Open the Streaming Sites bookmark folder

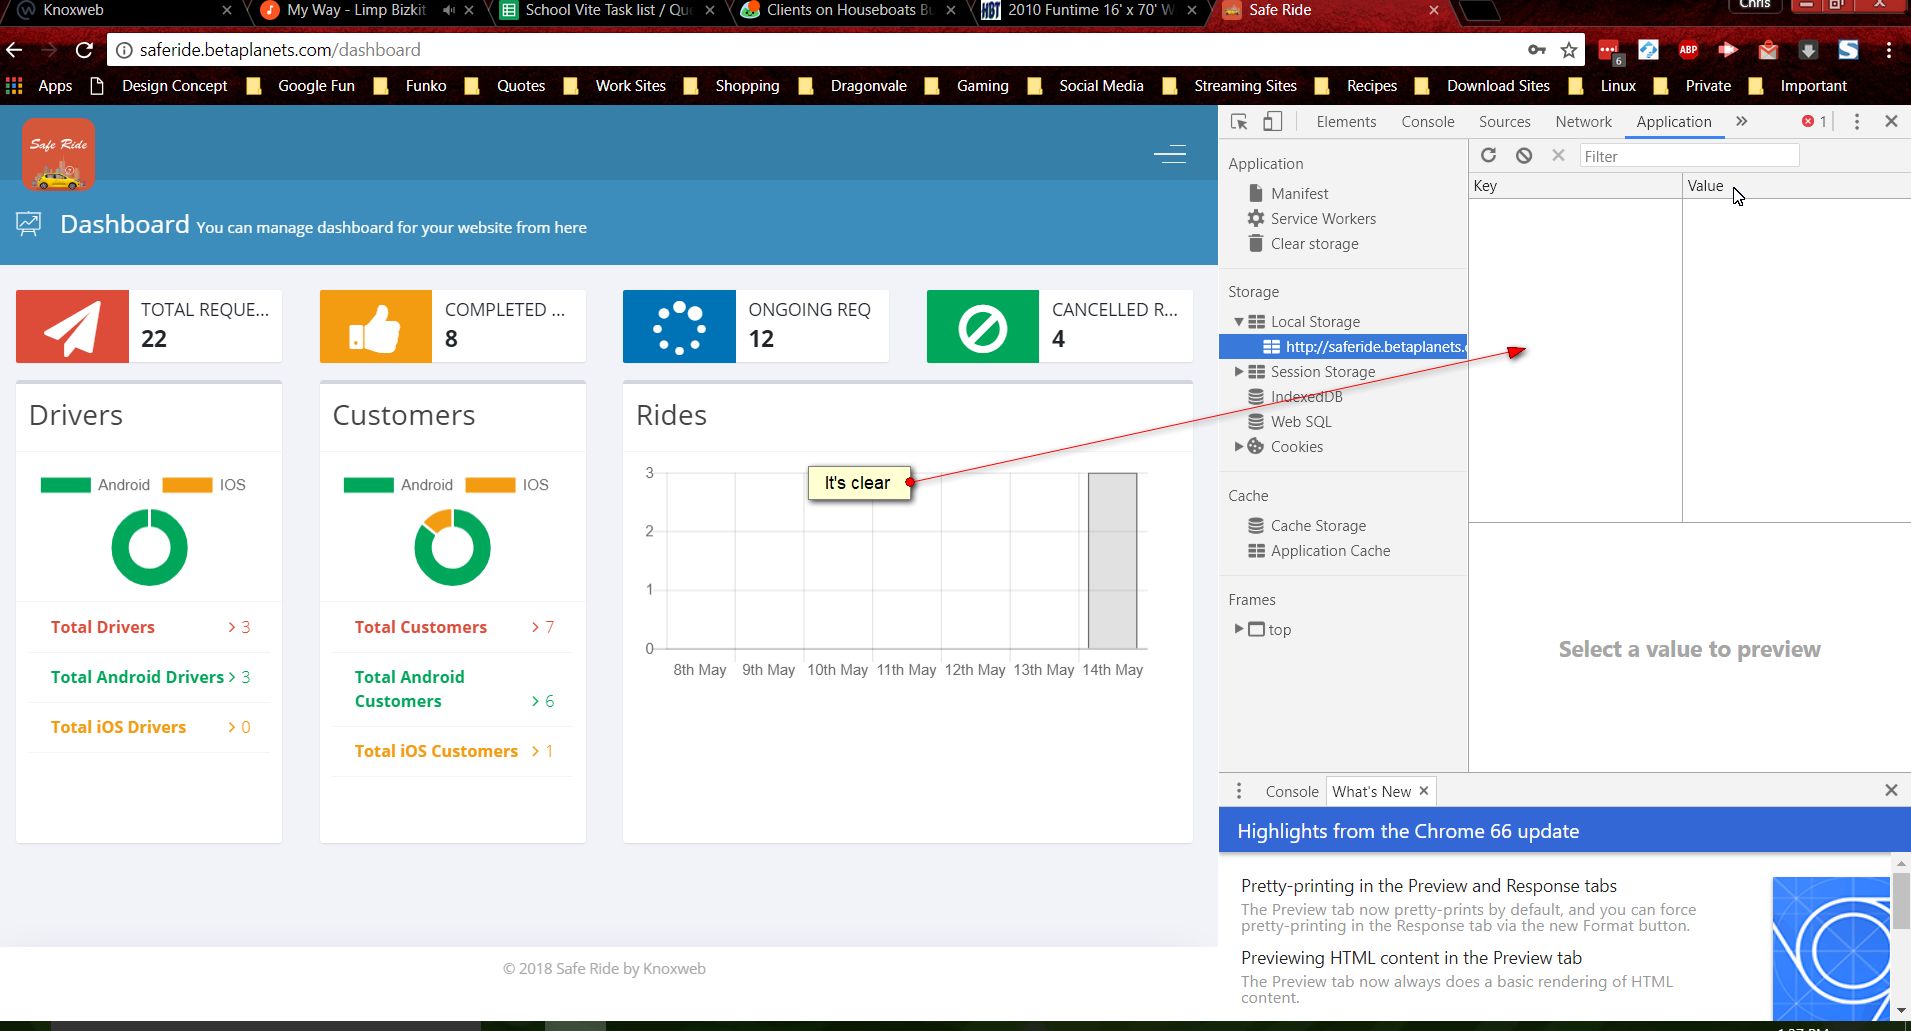coord(1231,86)
